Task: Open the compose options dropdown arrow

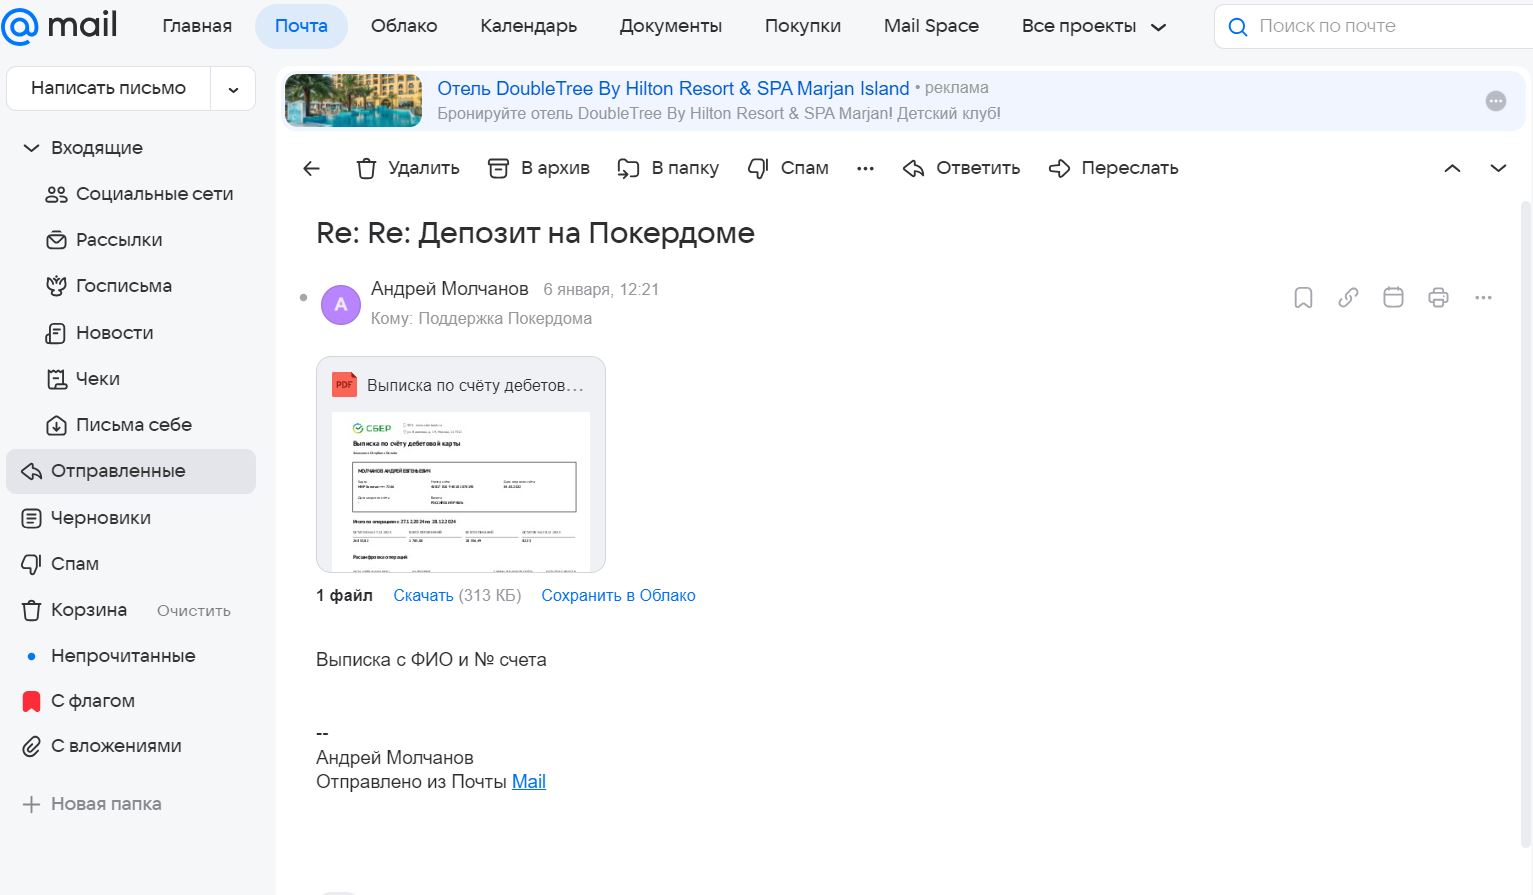Action: (x=233, y=90)
